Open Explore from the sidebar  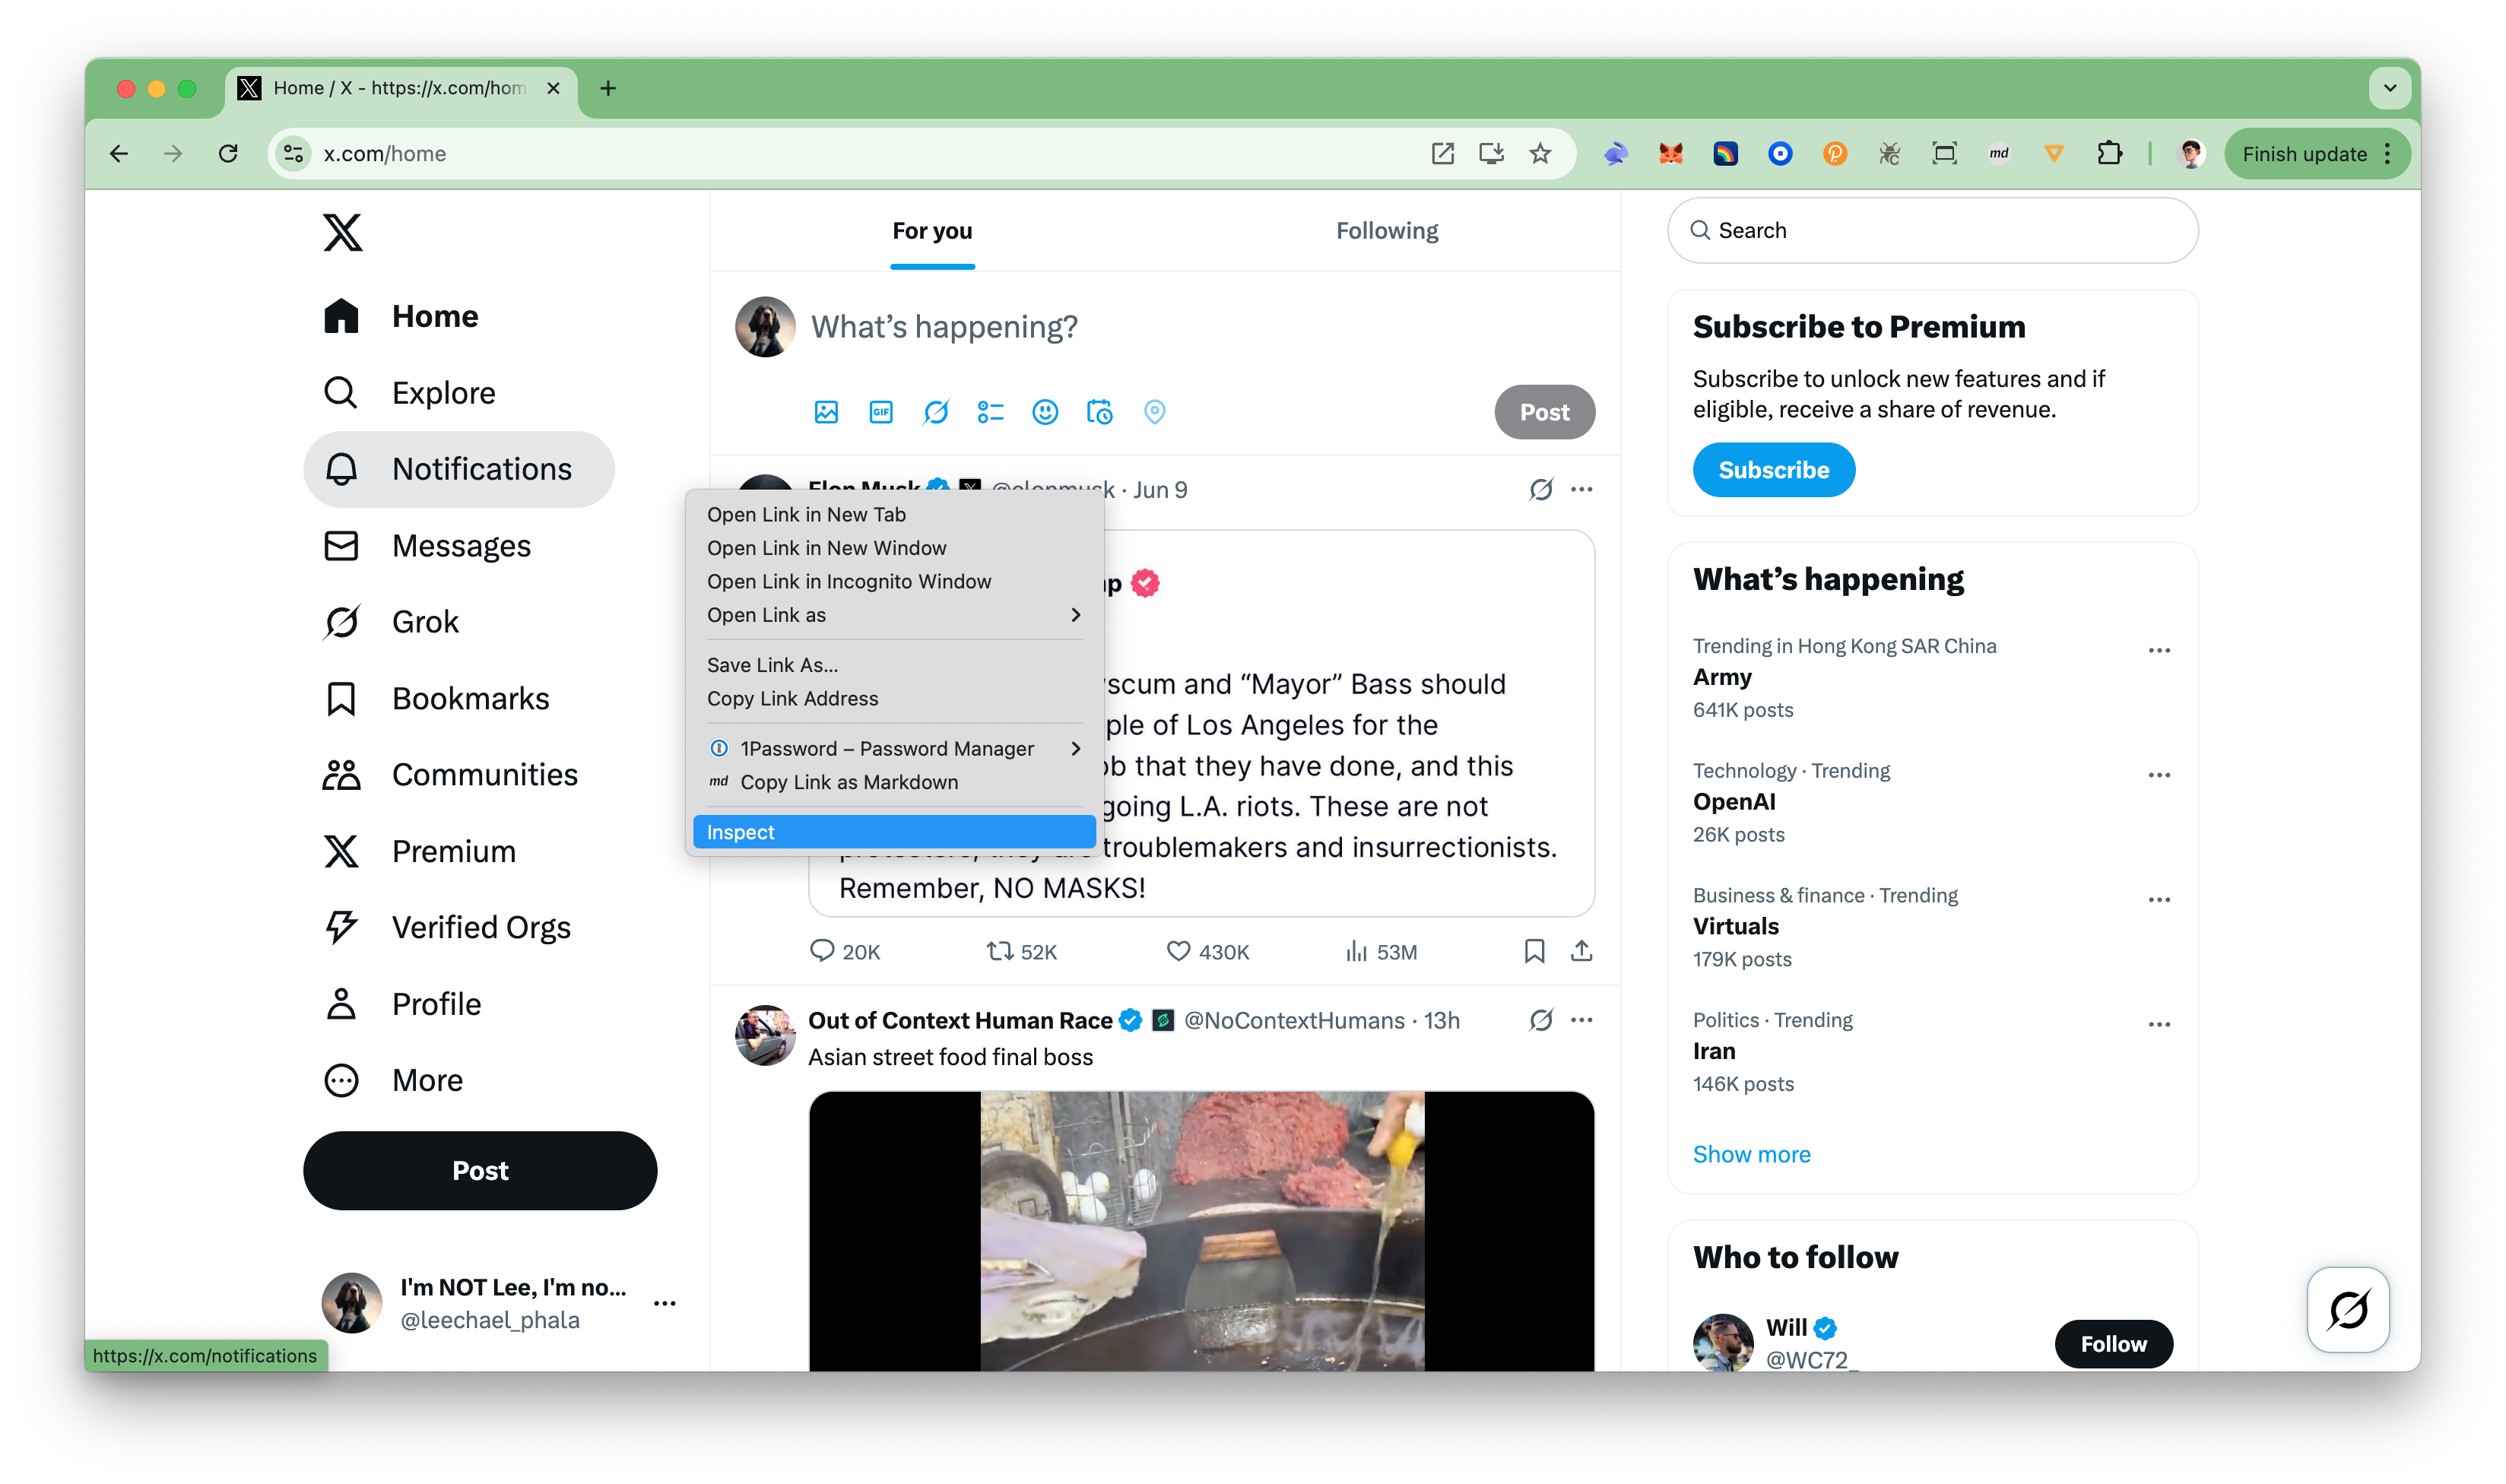(409, 392)
